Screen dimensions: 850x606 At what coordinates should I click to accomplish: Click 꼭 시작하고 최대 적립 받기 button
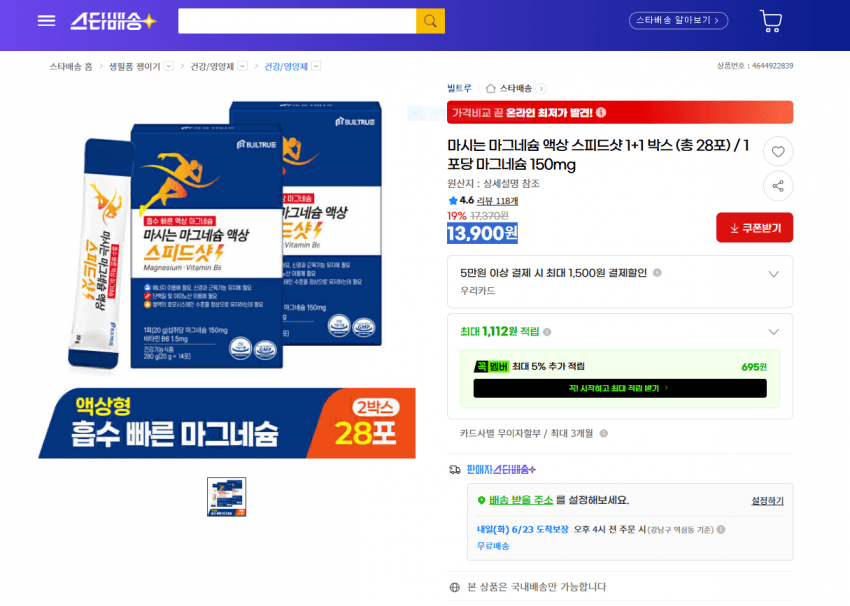pos(620,388)
